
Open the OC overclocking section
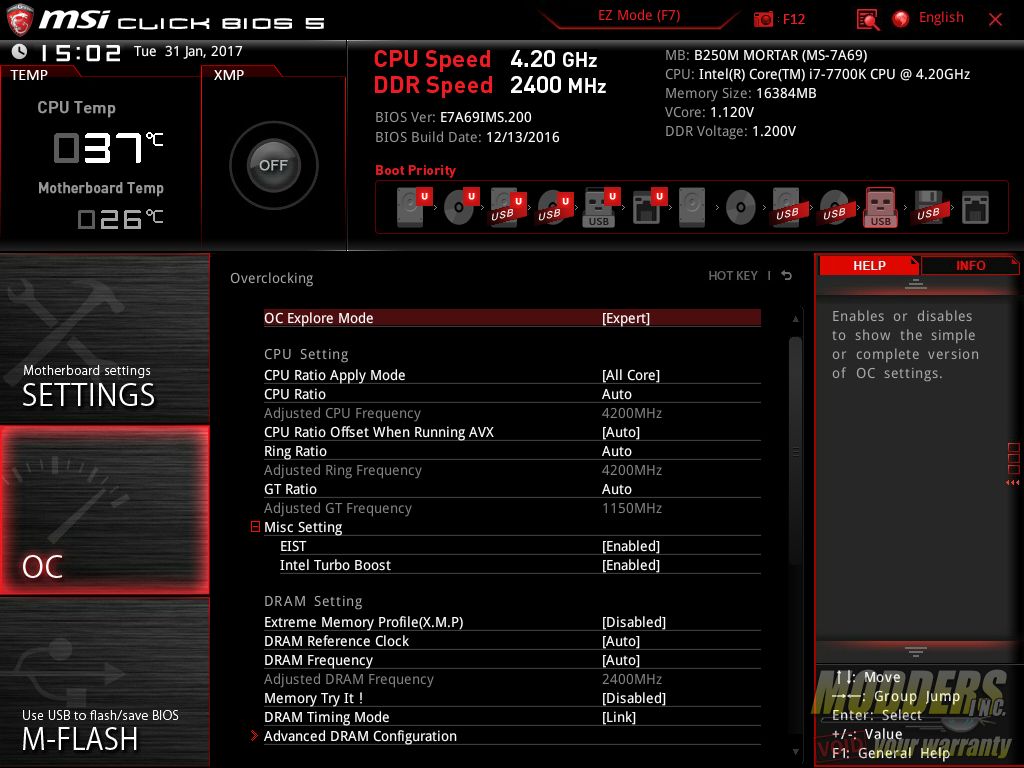point(104,510)
